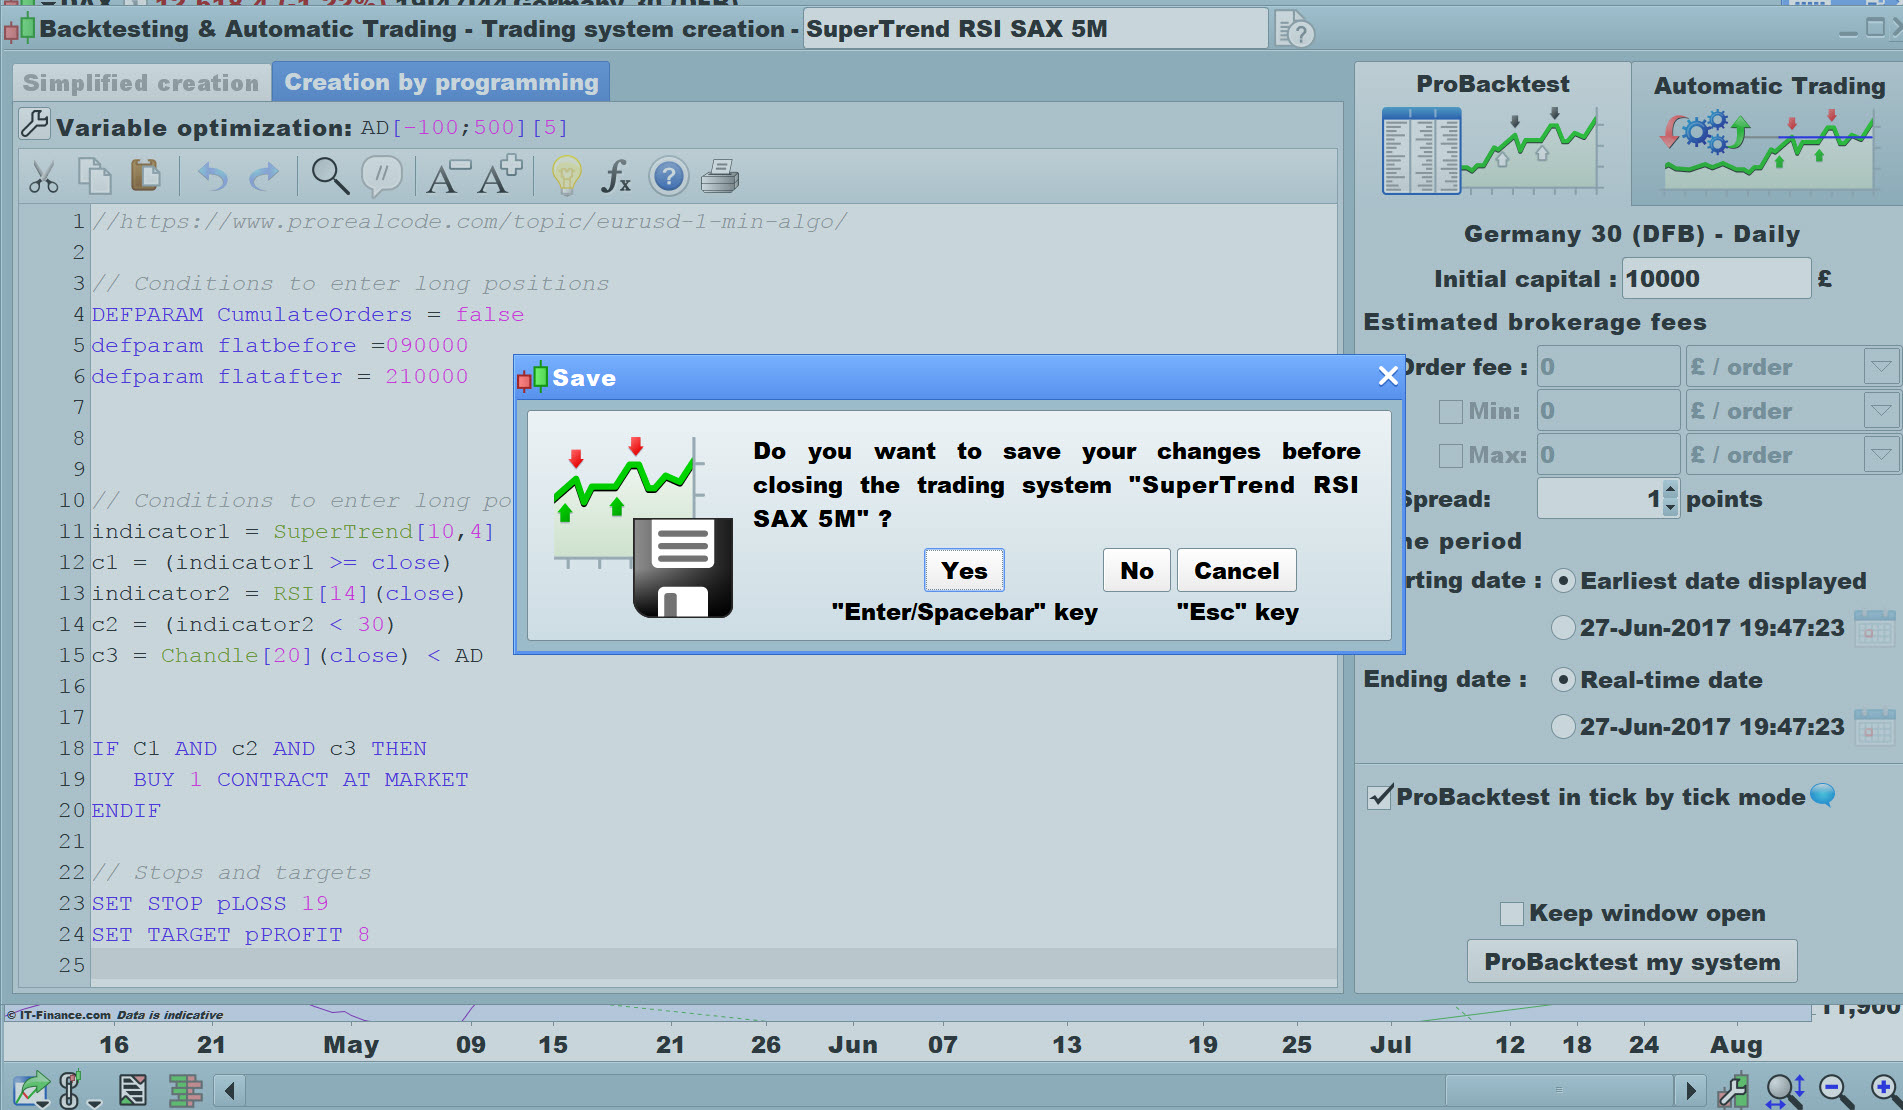Click code line 'BUY 1 CONTRACT AT MARKET'
This screenshot has height=1110, width=1903.
point(301,779)
